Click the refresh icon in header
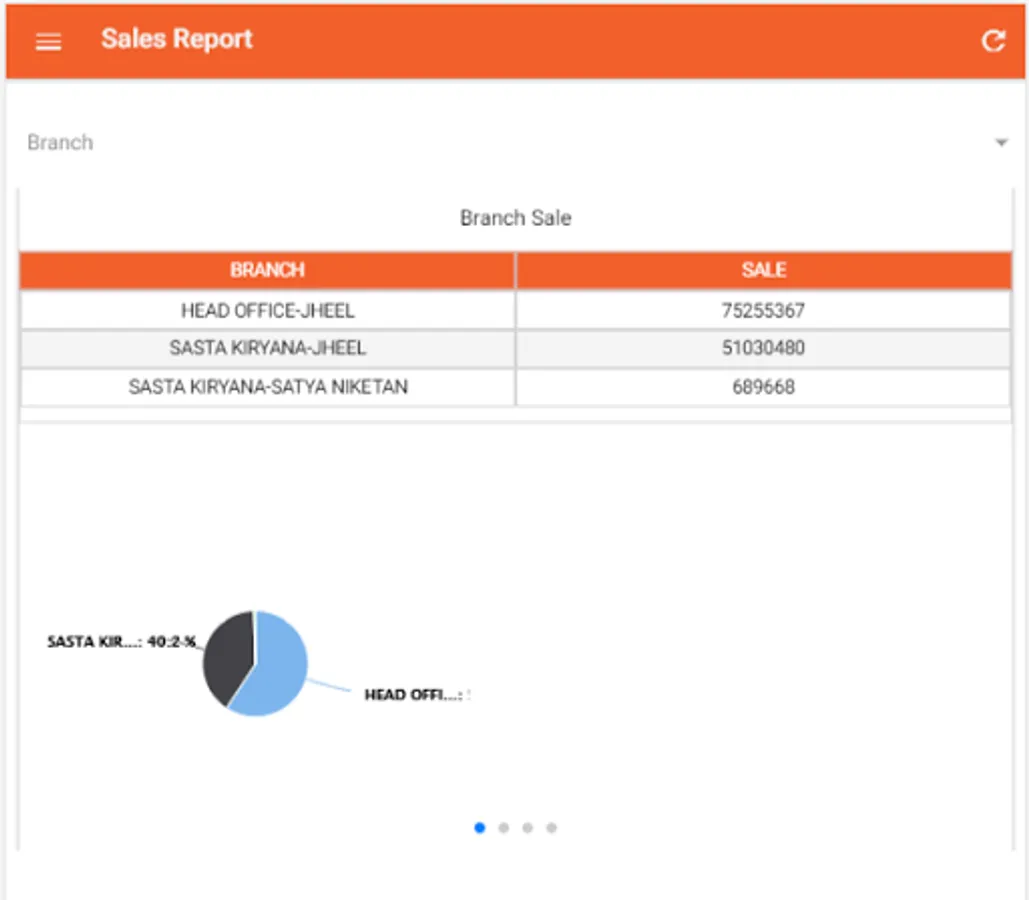Screen dimensions: 1029x900 (x=992, y=41)
